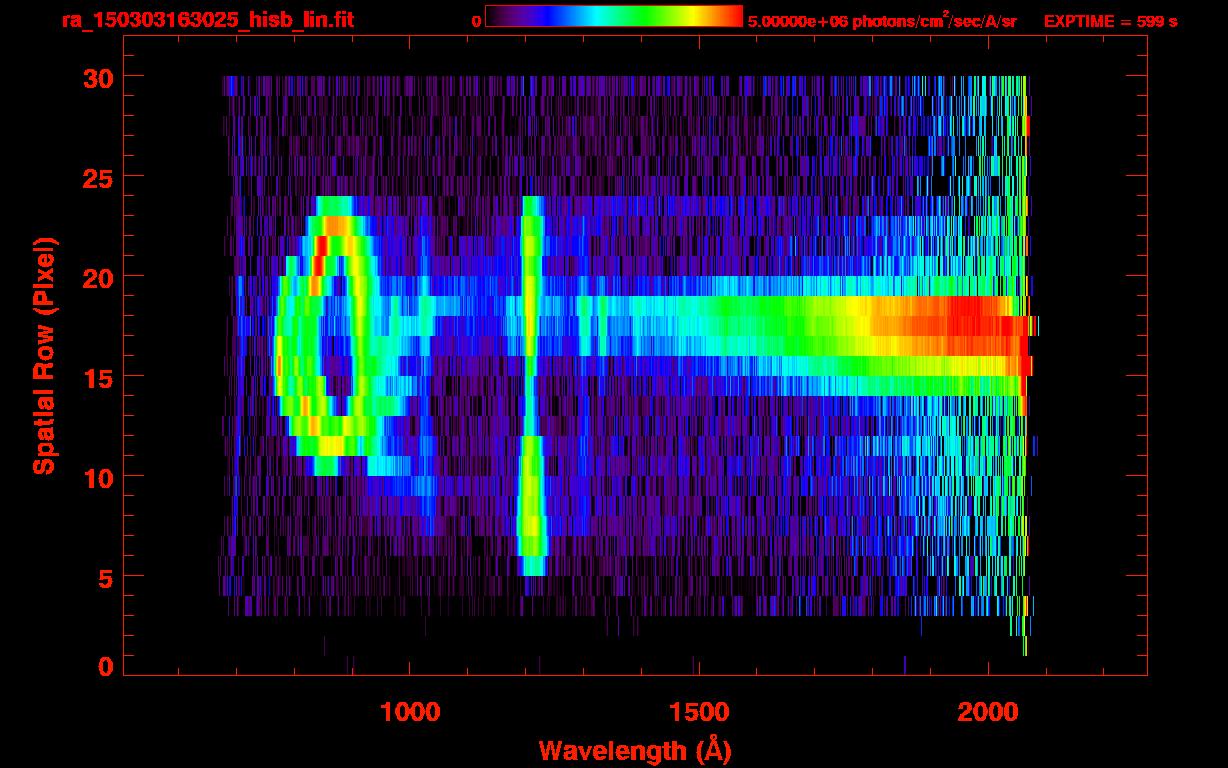Image resolution: width=1228 pixels, height=768 pixels.
Task: Click the x-axis tick label 2000
Action: (988, 712)
